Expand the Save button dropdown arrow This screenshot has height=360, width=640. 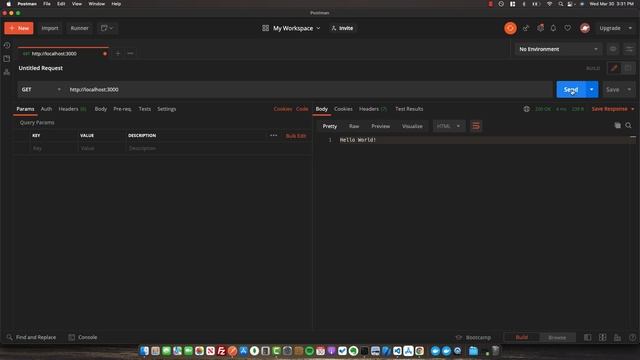coord(629,89)
